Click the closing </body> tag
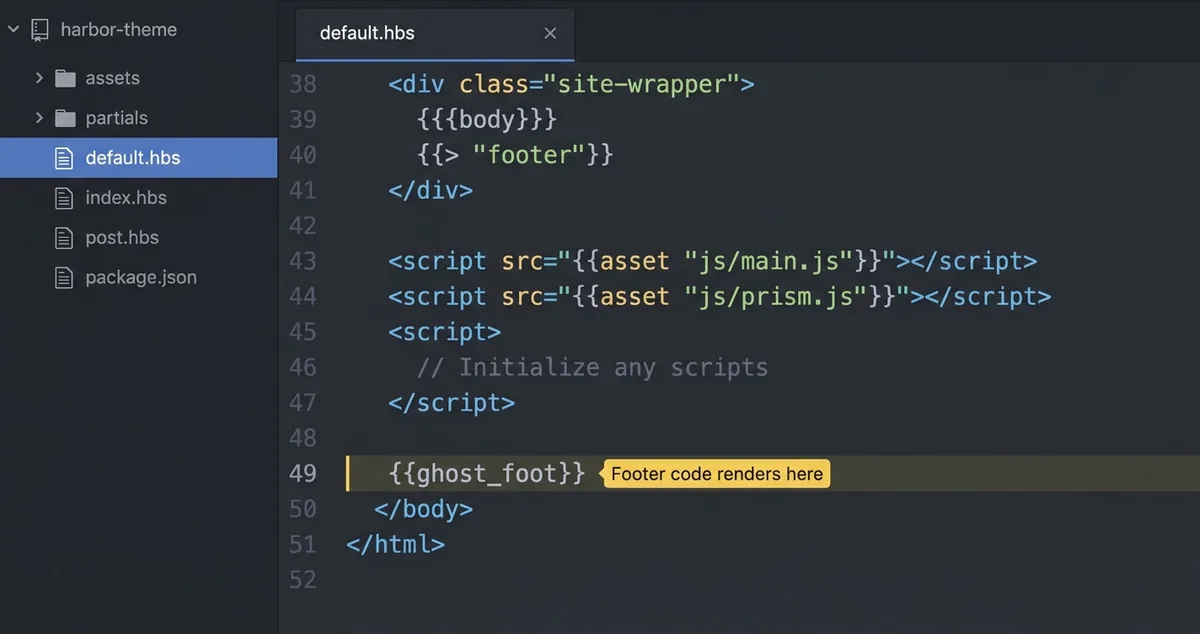Viewport: 1200px width, 634px height. pos(423,509)
